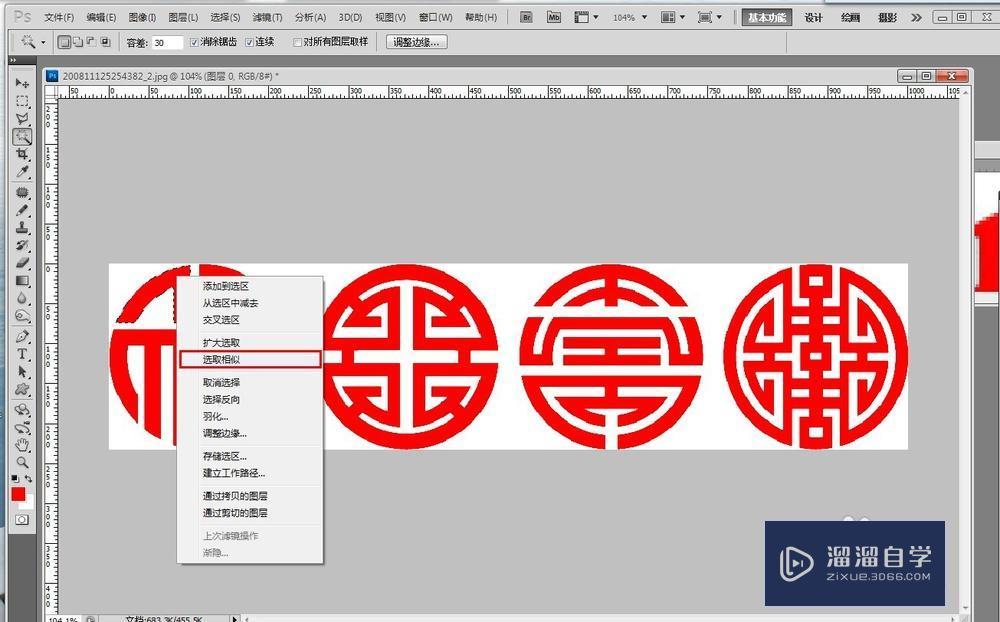Image resolution: width=1000 pixels, height=622 pixels.
Task: Toggle the 消除锯齿 anti-alias checkbox
Action: (195, 42)
